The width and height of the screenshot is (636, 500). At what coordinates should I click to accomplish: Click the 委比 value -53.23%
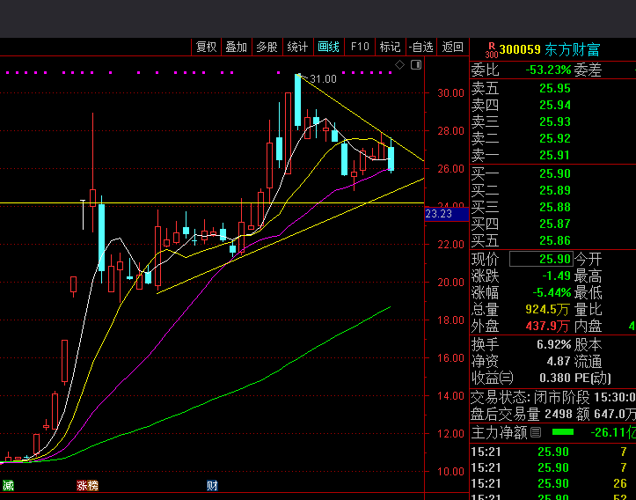click(548, 70)
